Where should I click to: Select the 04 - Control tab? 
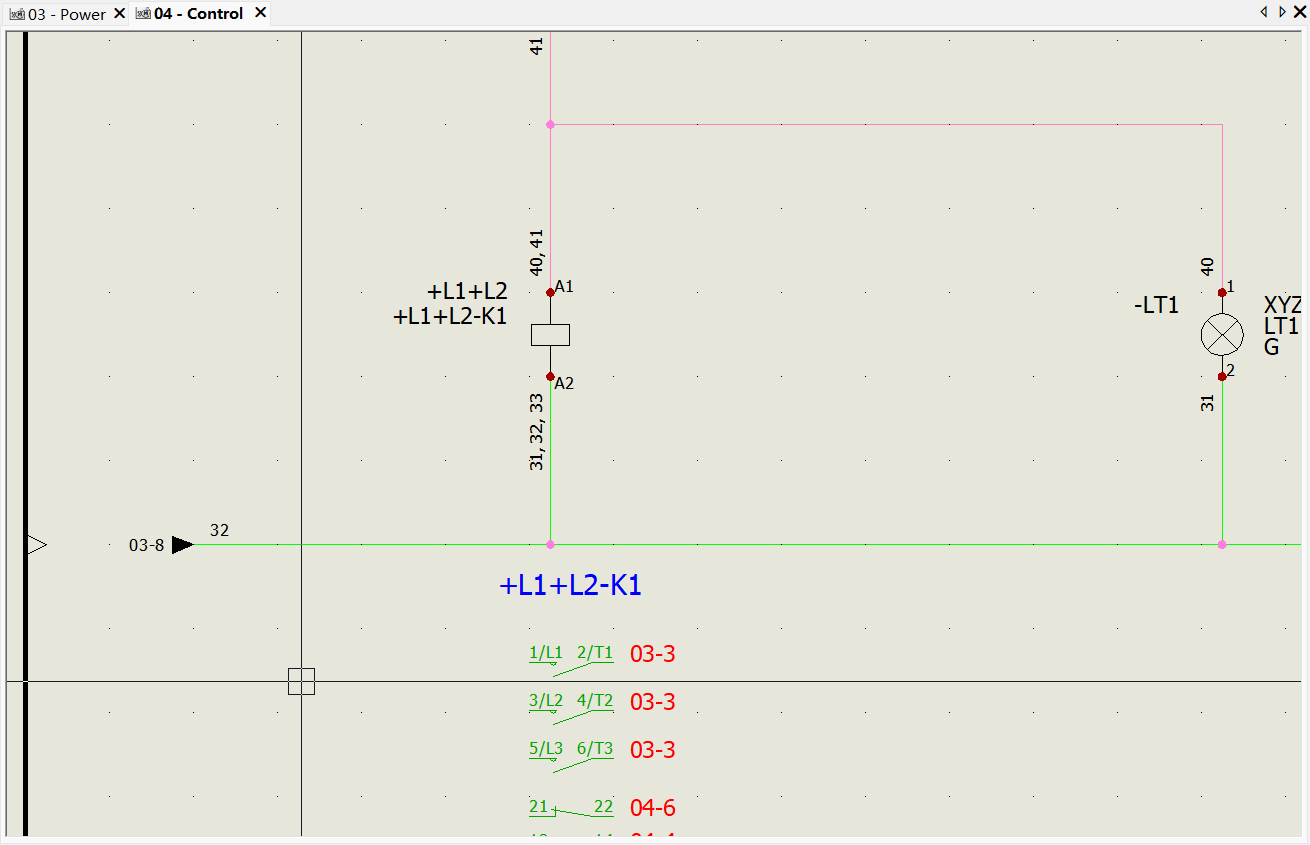click(x=198, y=14)
